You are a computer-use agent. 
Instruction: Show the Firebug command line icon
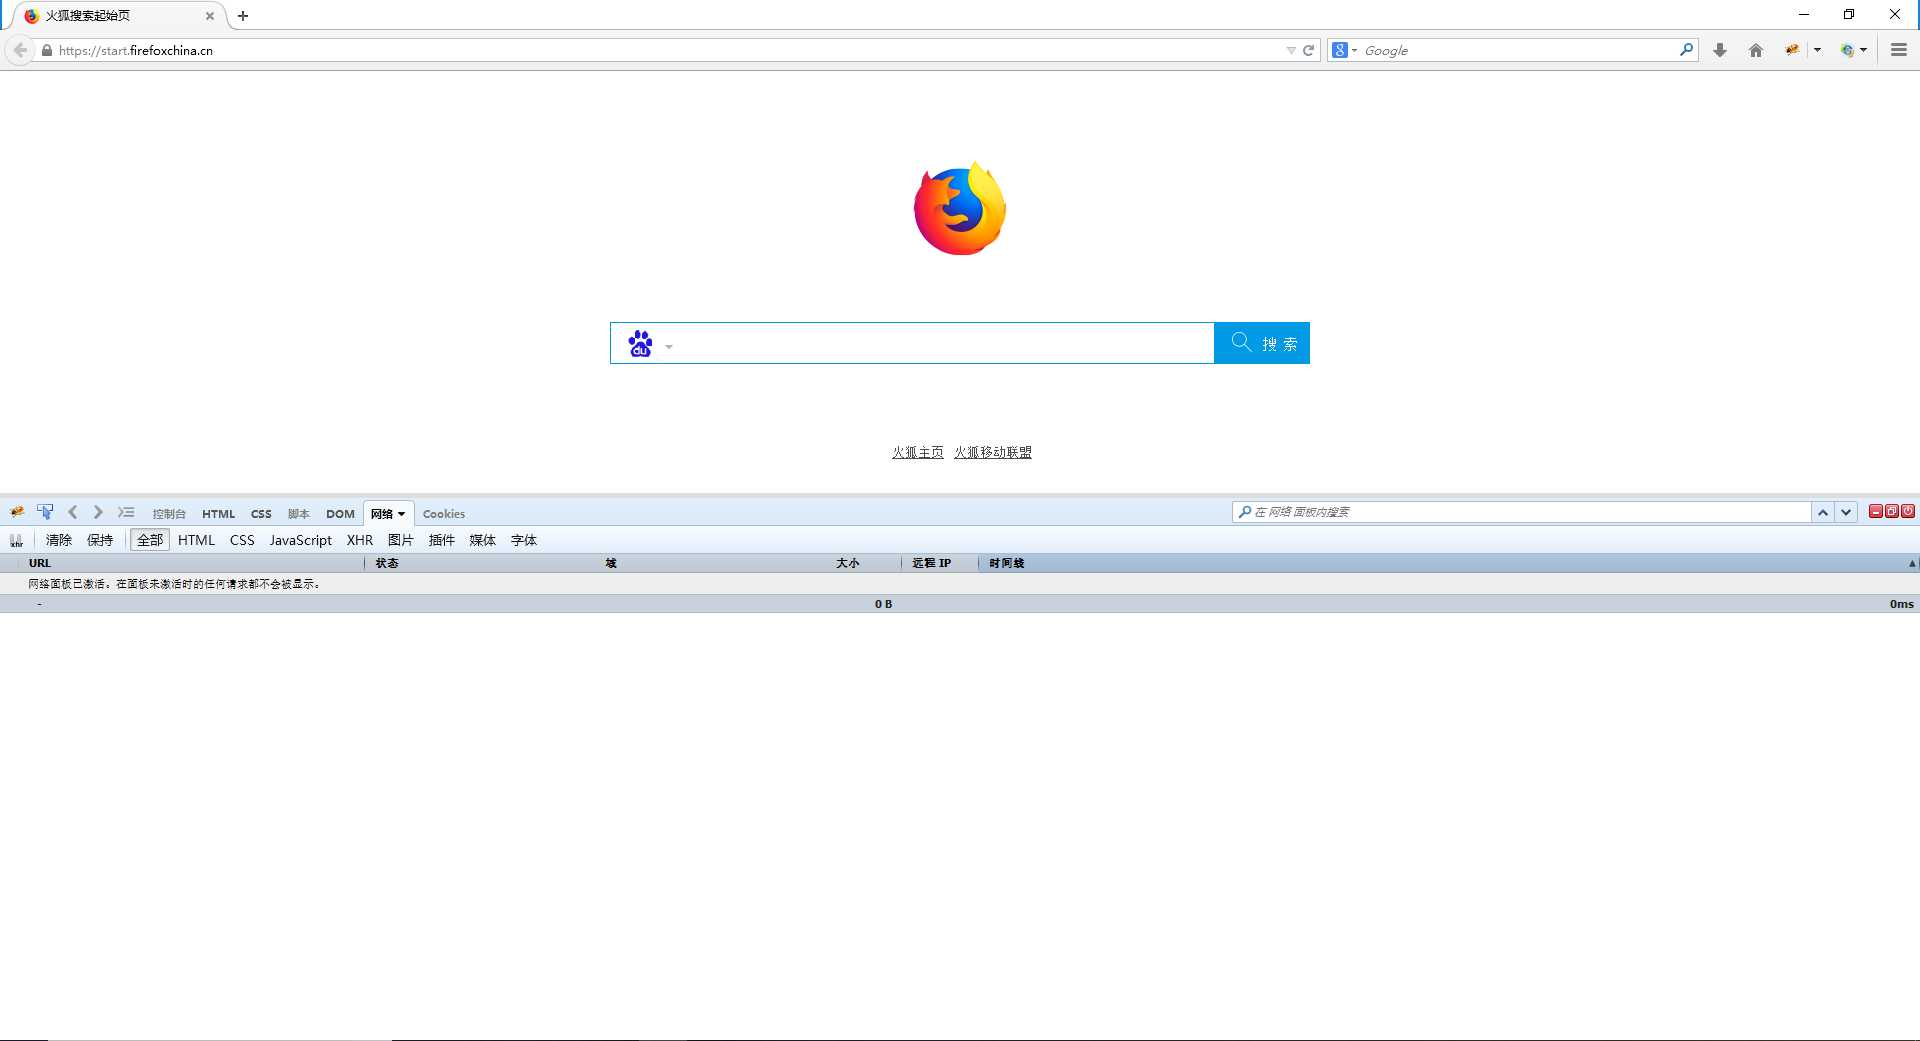[126, 512]
